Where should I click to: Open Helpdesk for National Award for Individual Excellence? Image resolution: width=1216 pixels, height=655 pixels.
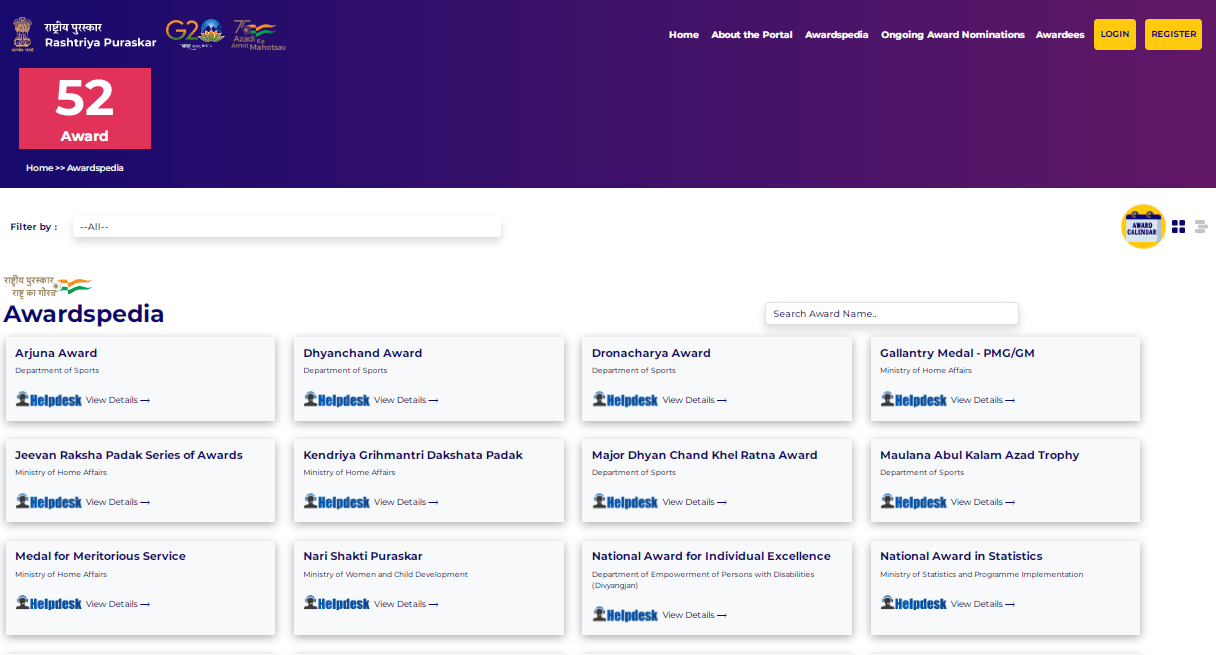625,615
